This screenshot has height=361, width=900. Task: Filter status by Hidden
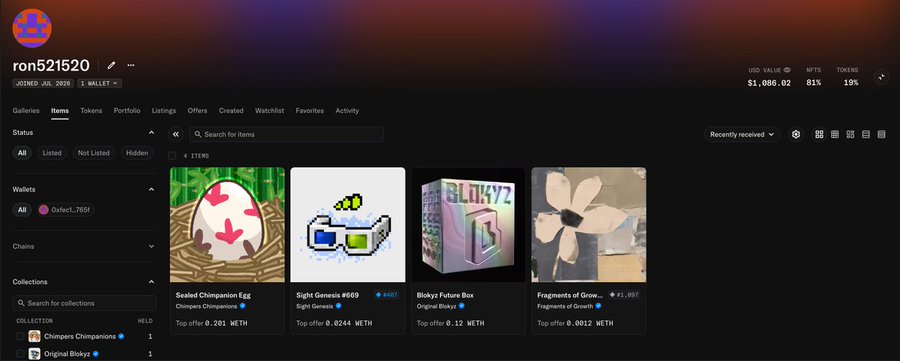point(137,153)
